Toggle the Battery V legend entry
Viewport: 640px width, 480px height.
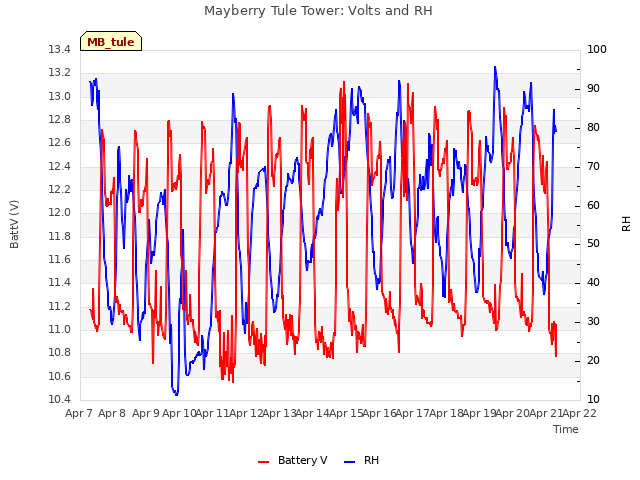[293, 460]
